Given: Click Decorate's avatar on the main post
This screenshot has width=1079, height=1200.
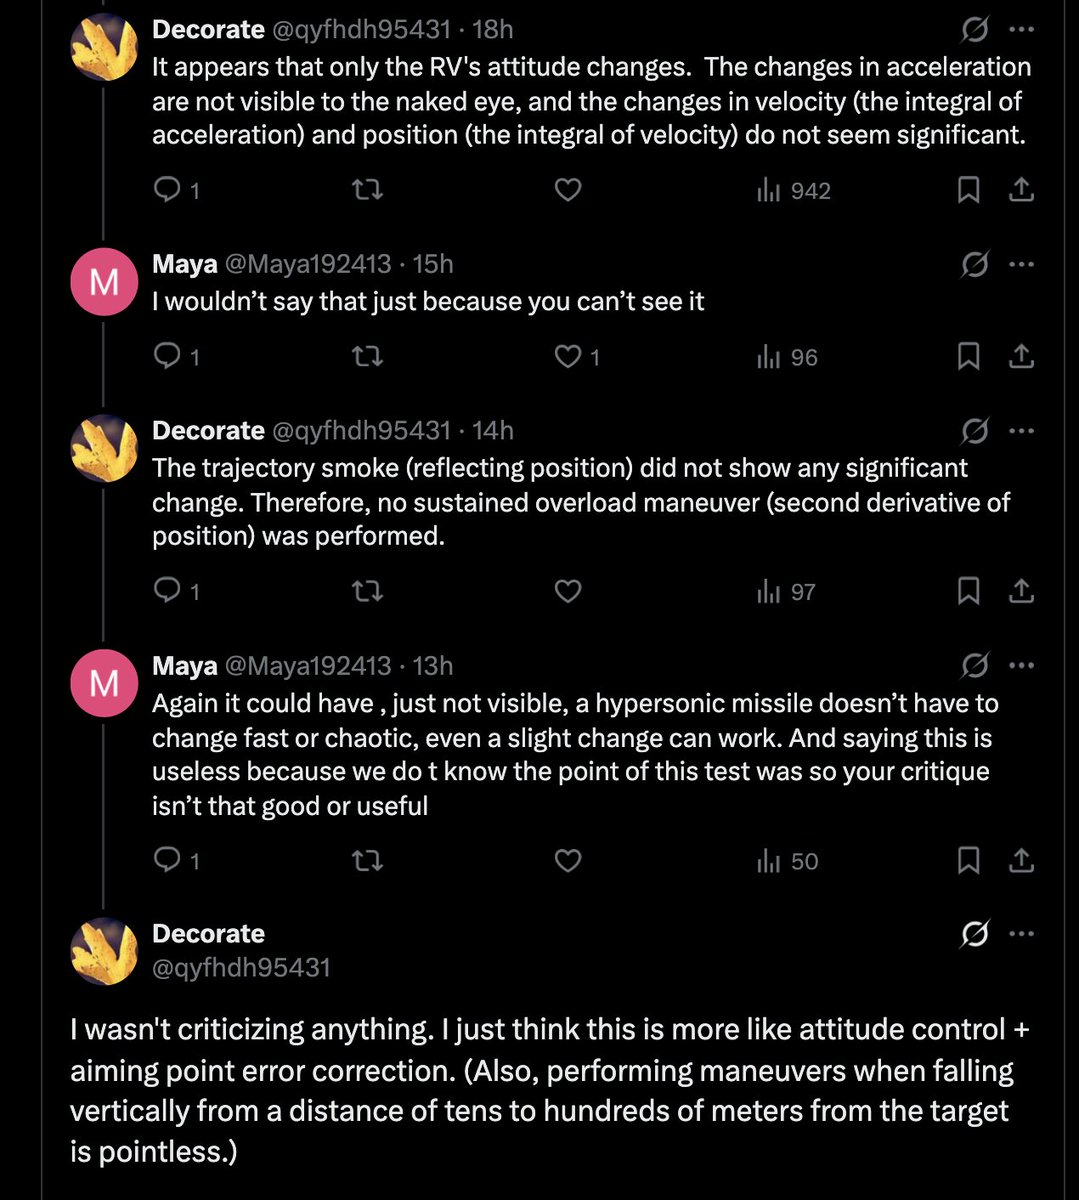Looking at the screenshot, I should [104, 951].
